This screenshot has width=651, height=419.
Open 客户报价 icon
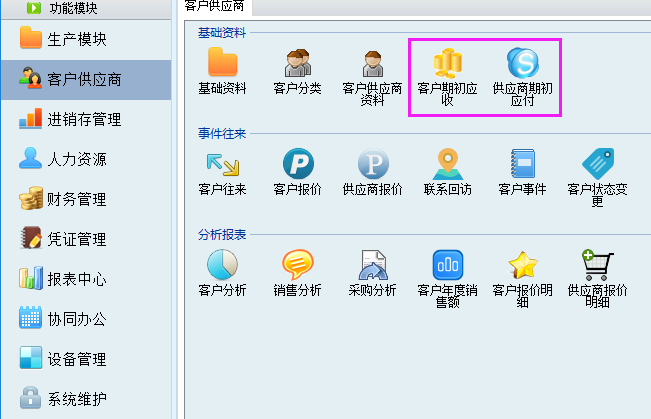tap(297, 163)
